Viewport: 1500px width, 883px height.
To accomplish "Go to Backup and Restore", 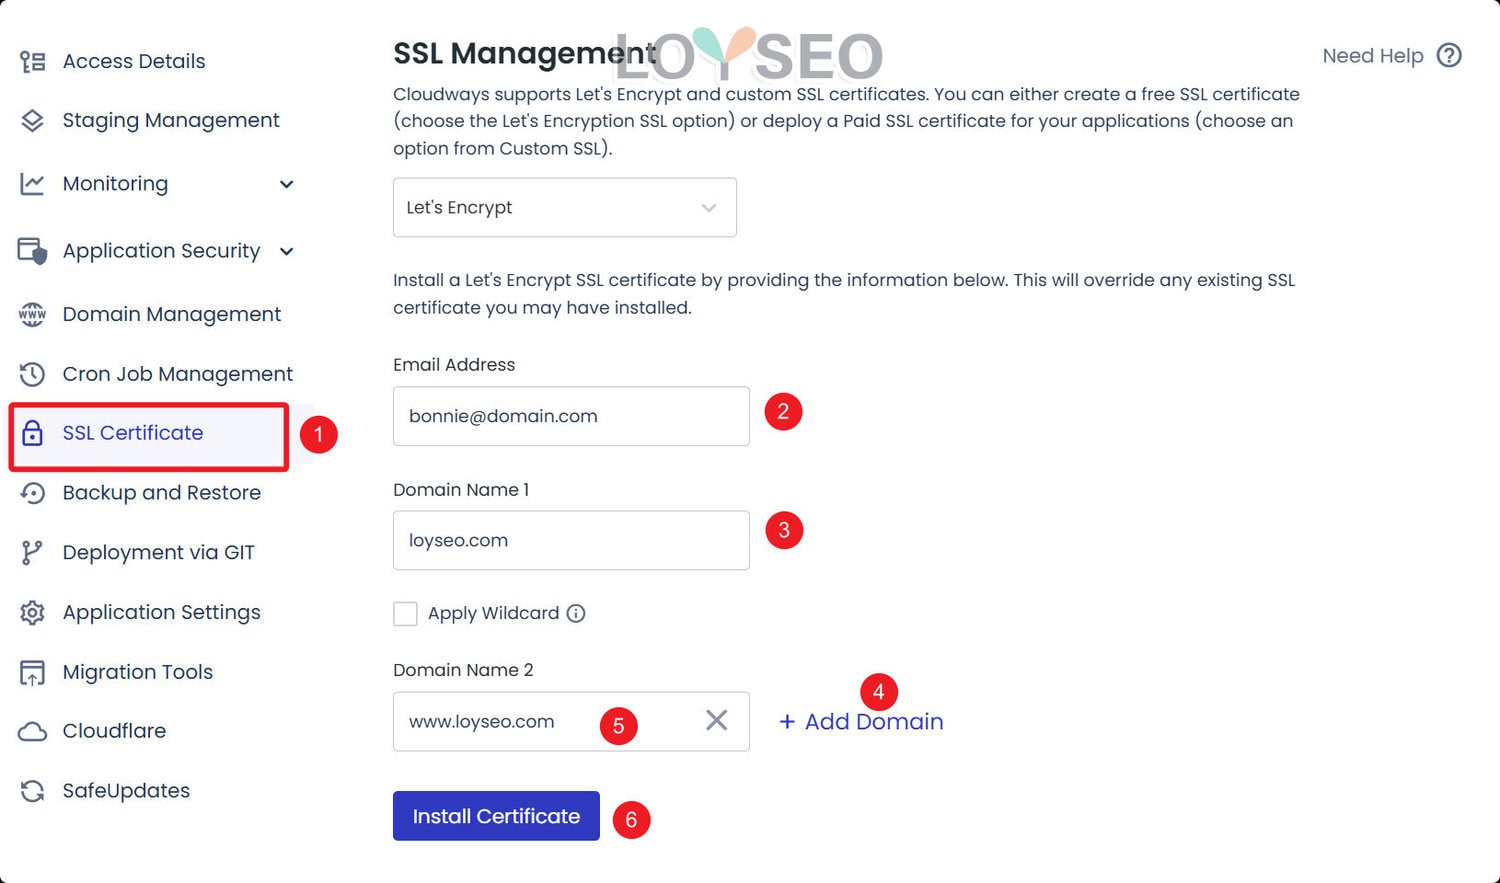I will coord(161,493).
